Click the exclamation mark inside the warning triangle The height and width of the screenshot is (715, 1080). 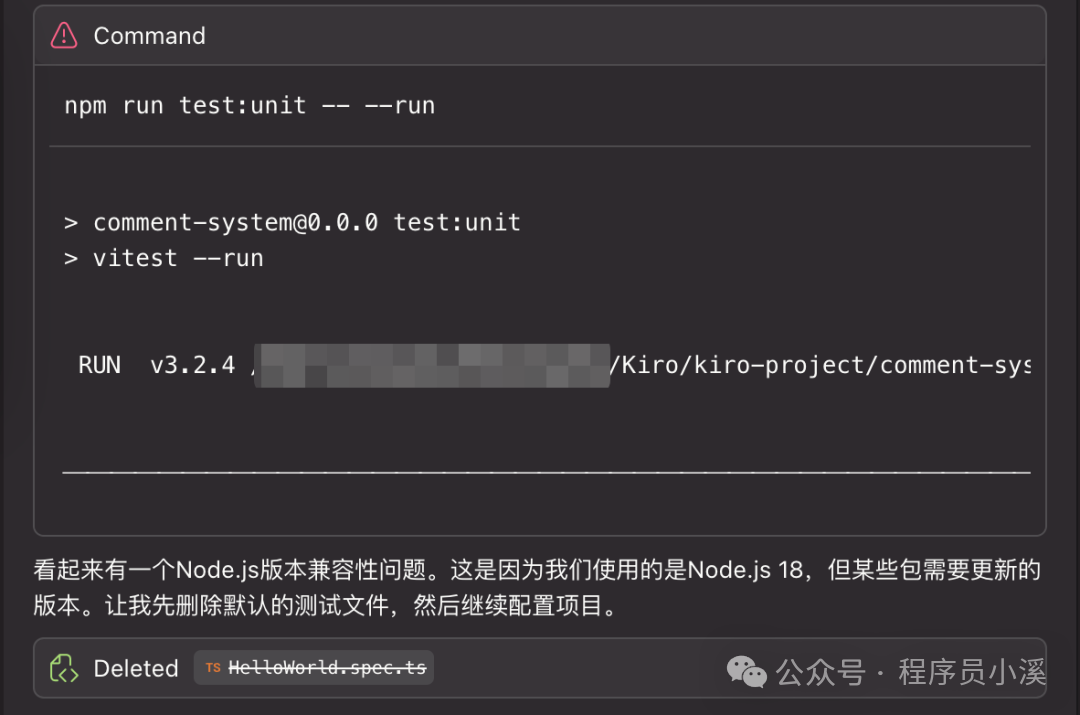62,37
